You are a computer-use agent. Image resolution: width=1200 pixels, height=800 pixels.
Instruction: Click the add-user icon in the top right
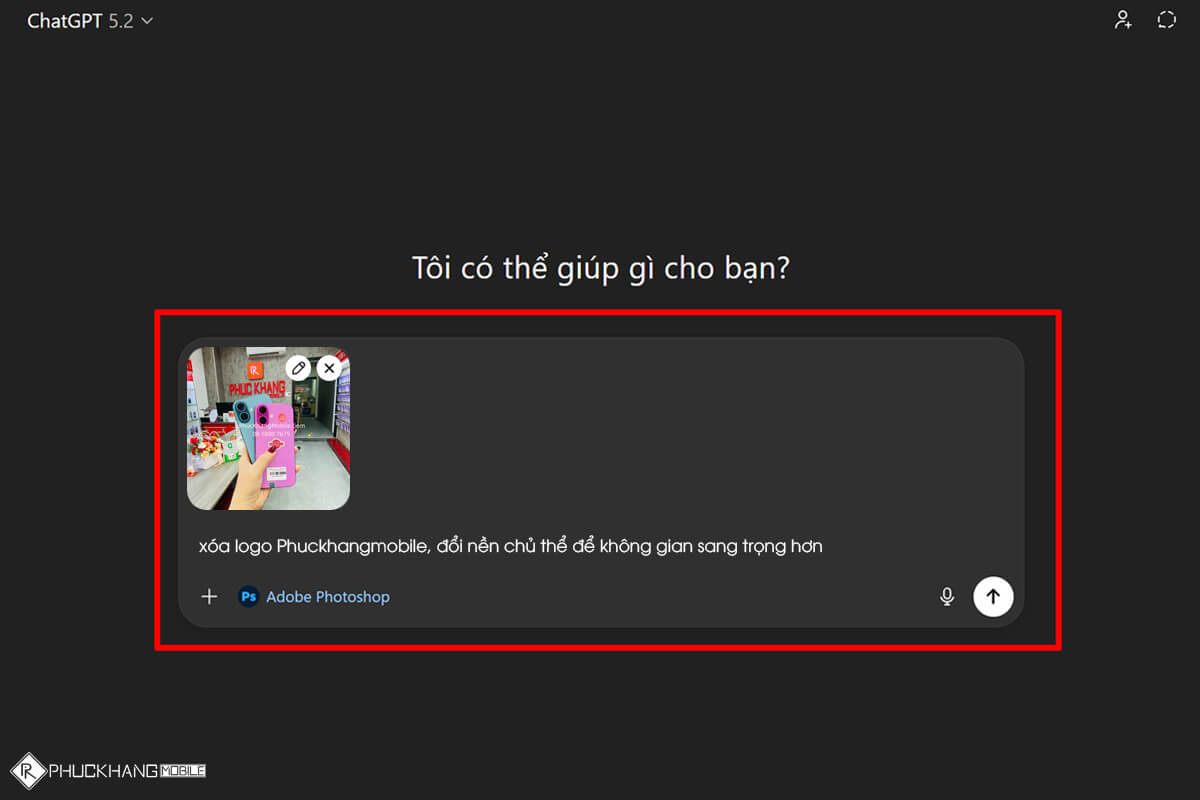[x=1123, y=19]
